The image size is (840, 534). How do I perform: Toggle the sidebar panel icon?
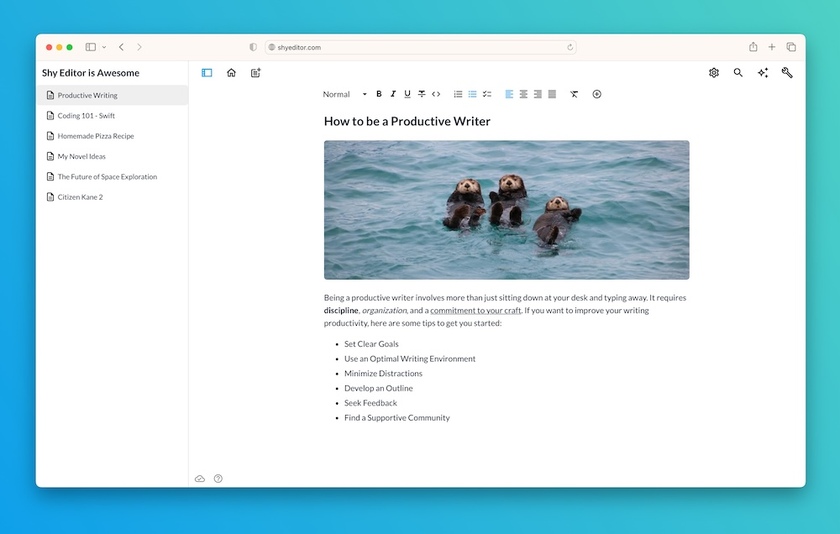(x=207, y=73)
